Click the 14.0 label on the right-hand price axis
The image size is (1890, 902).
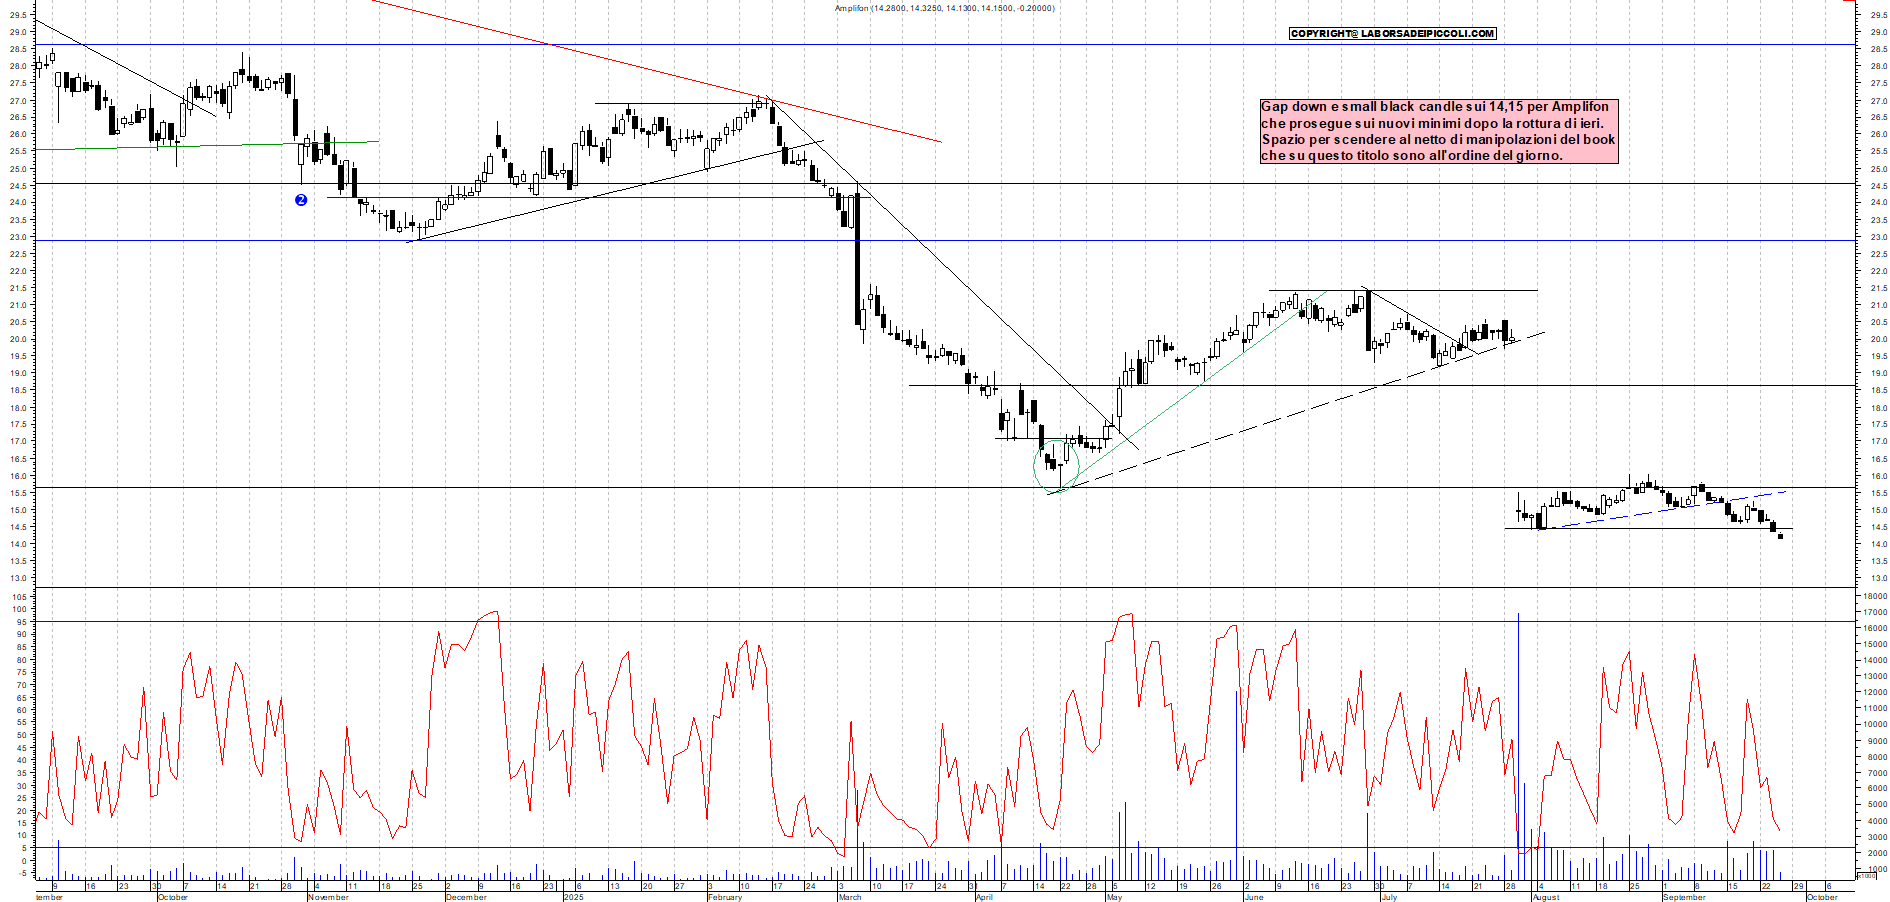click(x=1878, y=544)
